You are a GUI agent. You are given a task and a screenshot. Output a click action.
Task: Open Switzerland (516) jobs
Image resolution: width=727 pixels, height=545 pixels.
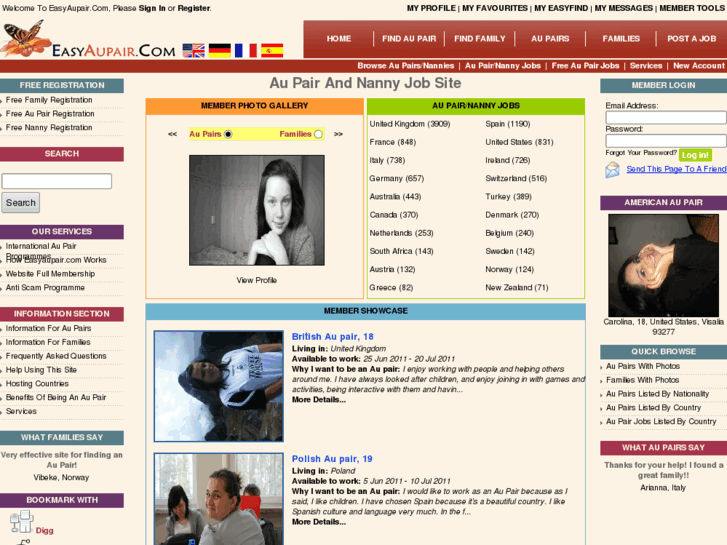(516, 179)
